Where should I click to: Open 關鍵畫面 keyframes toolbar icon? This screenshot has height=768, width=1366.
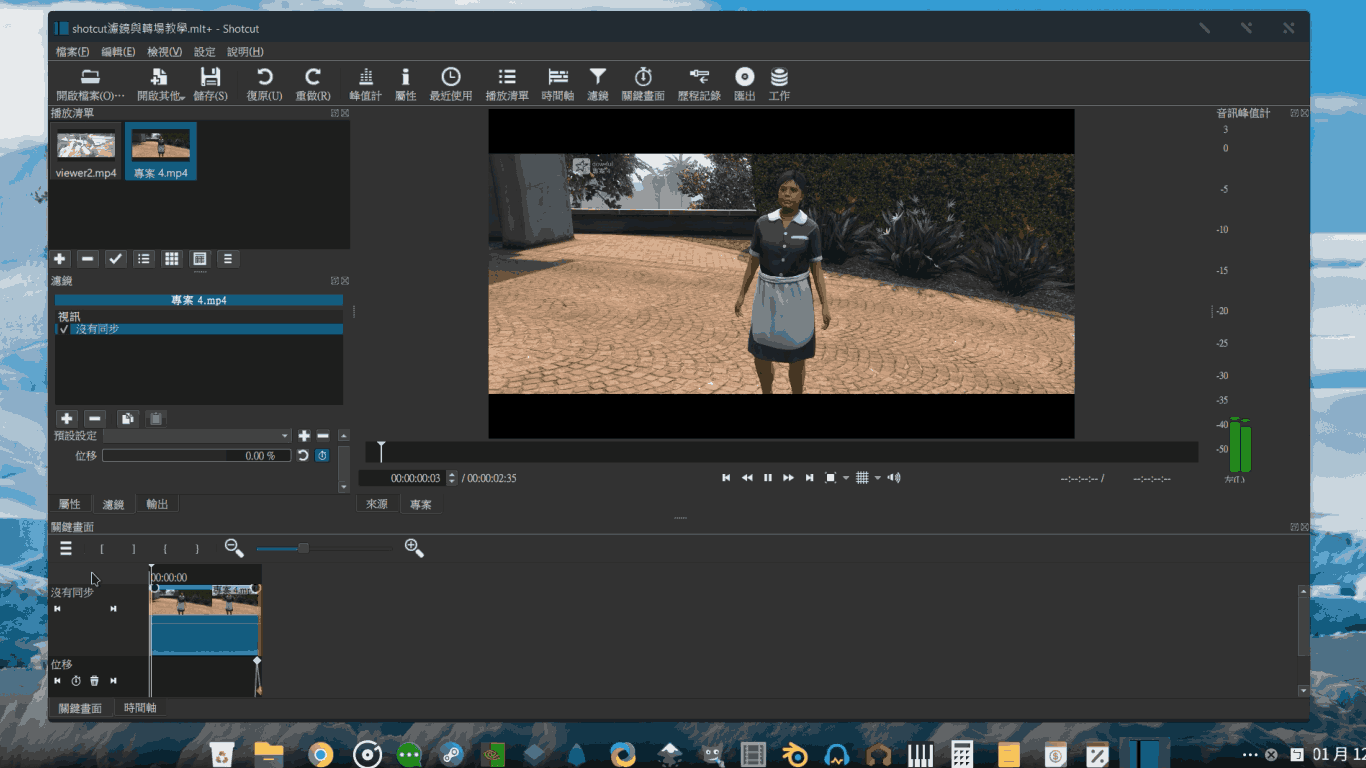pyautogui.click(x=643, y=84)
